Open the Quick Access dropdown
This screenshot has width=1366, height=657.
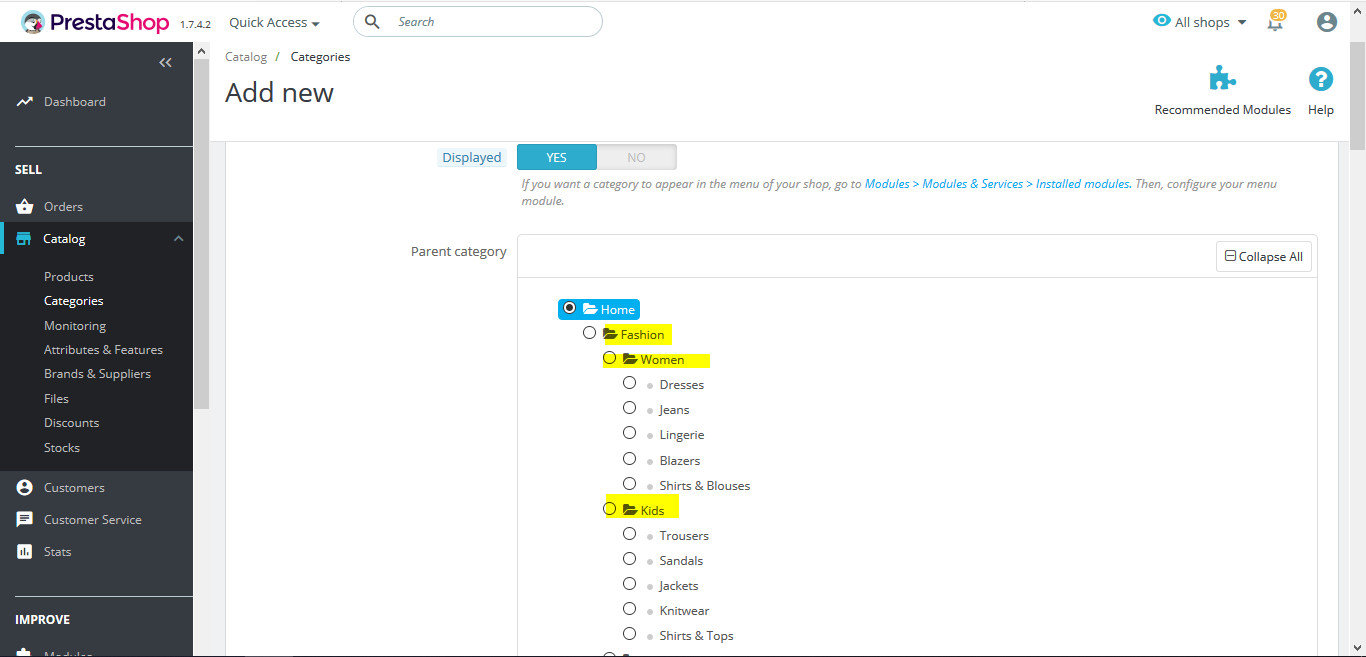pyautogui.click(x=273, y=21)
